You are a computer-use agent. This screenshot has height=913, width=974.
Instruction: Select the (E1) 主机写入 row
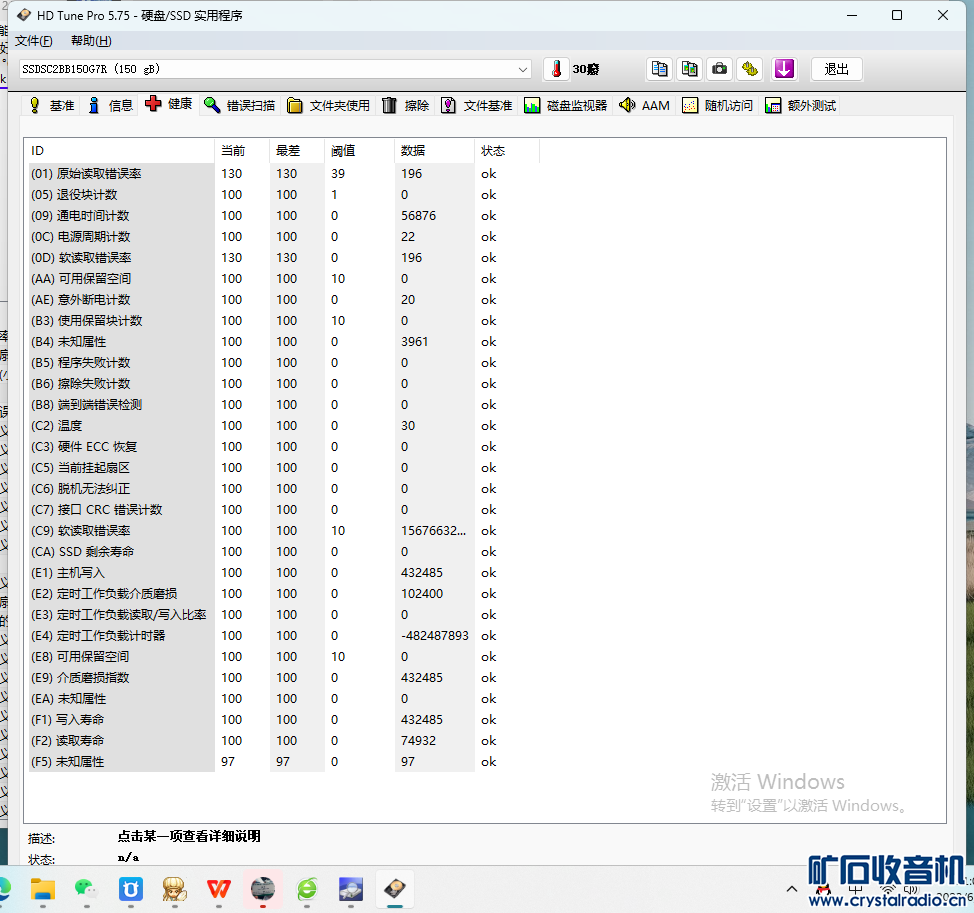point(284,573)
